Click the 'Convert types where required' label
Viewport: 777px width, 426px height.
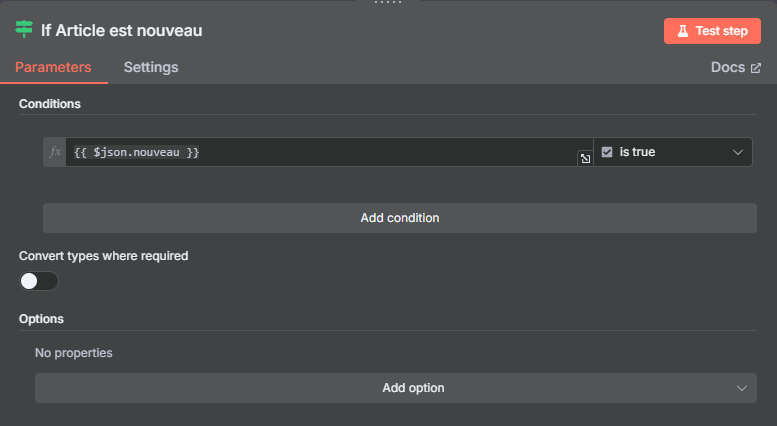pos(104,256)
